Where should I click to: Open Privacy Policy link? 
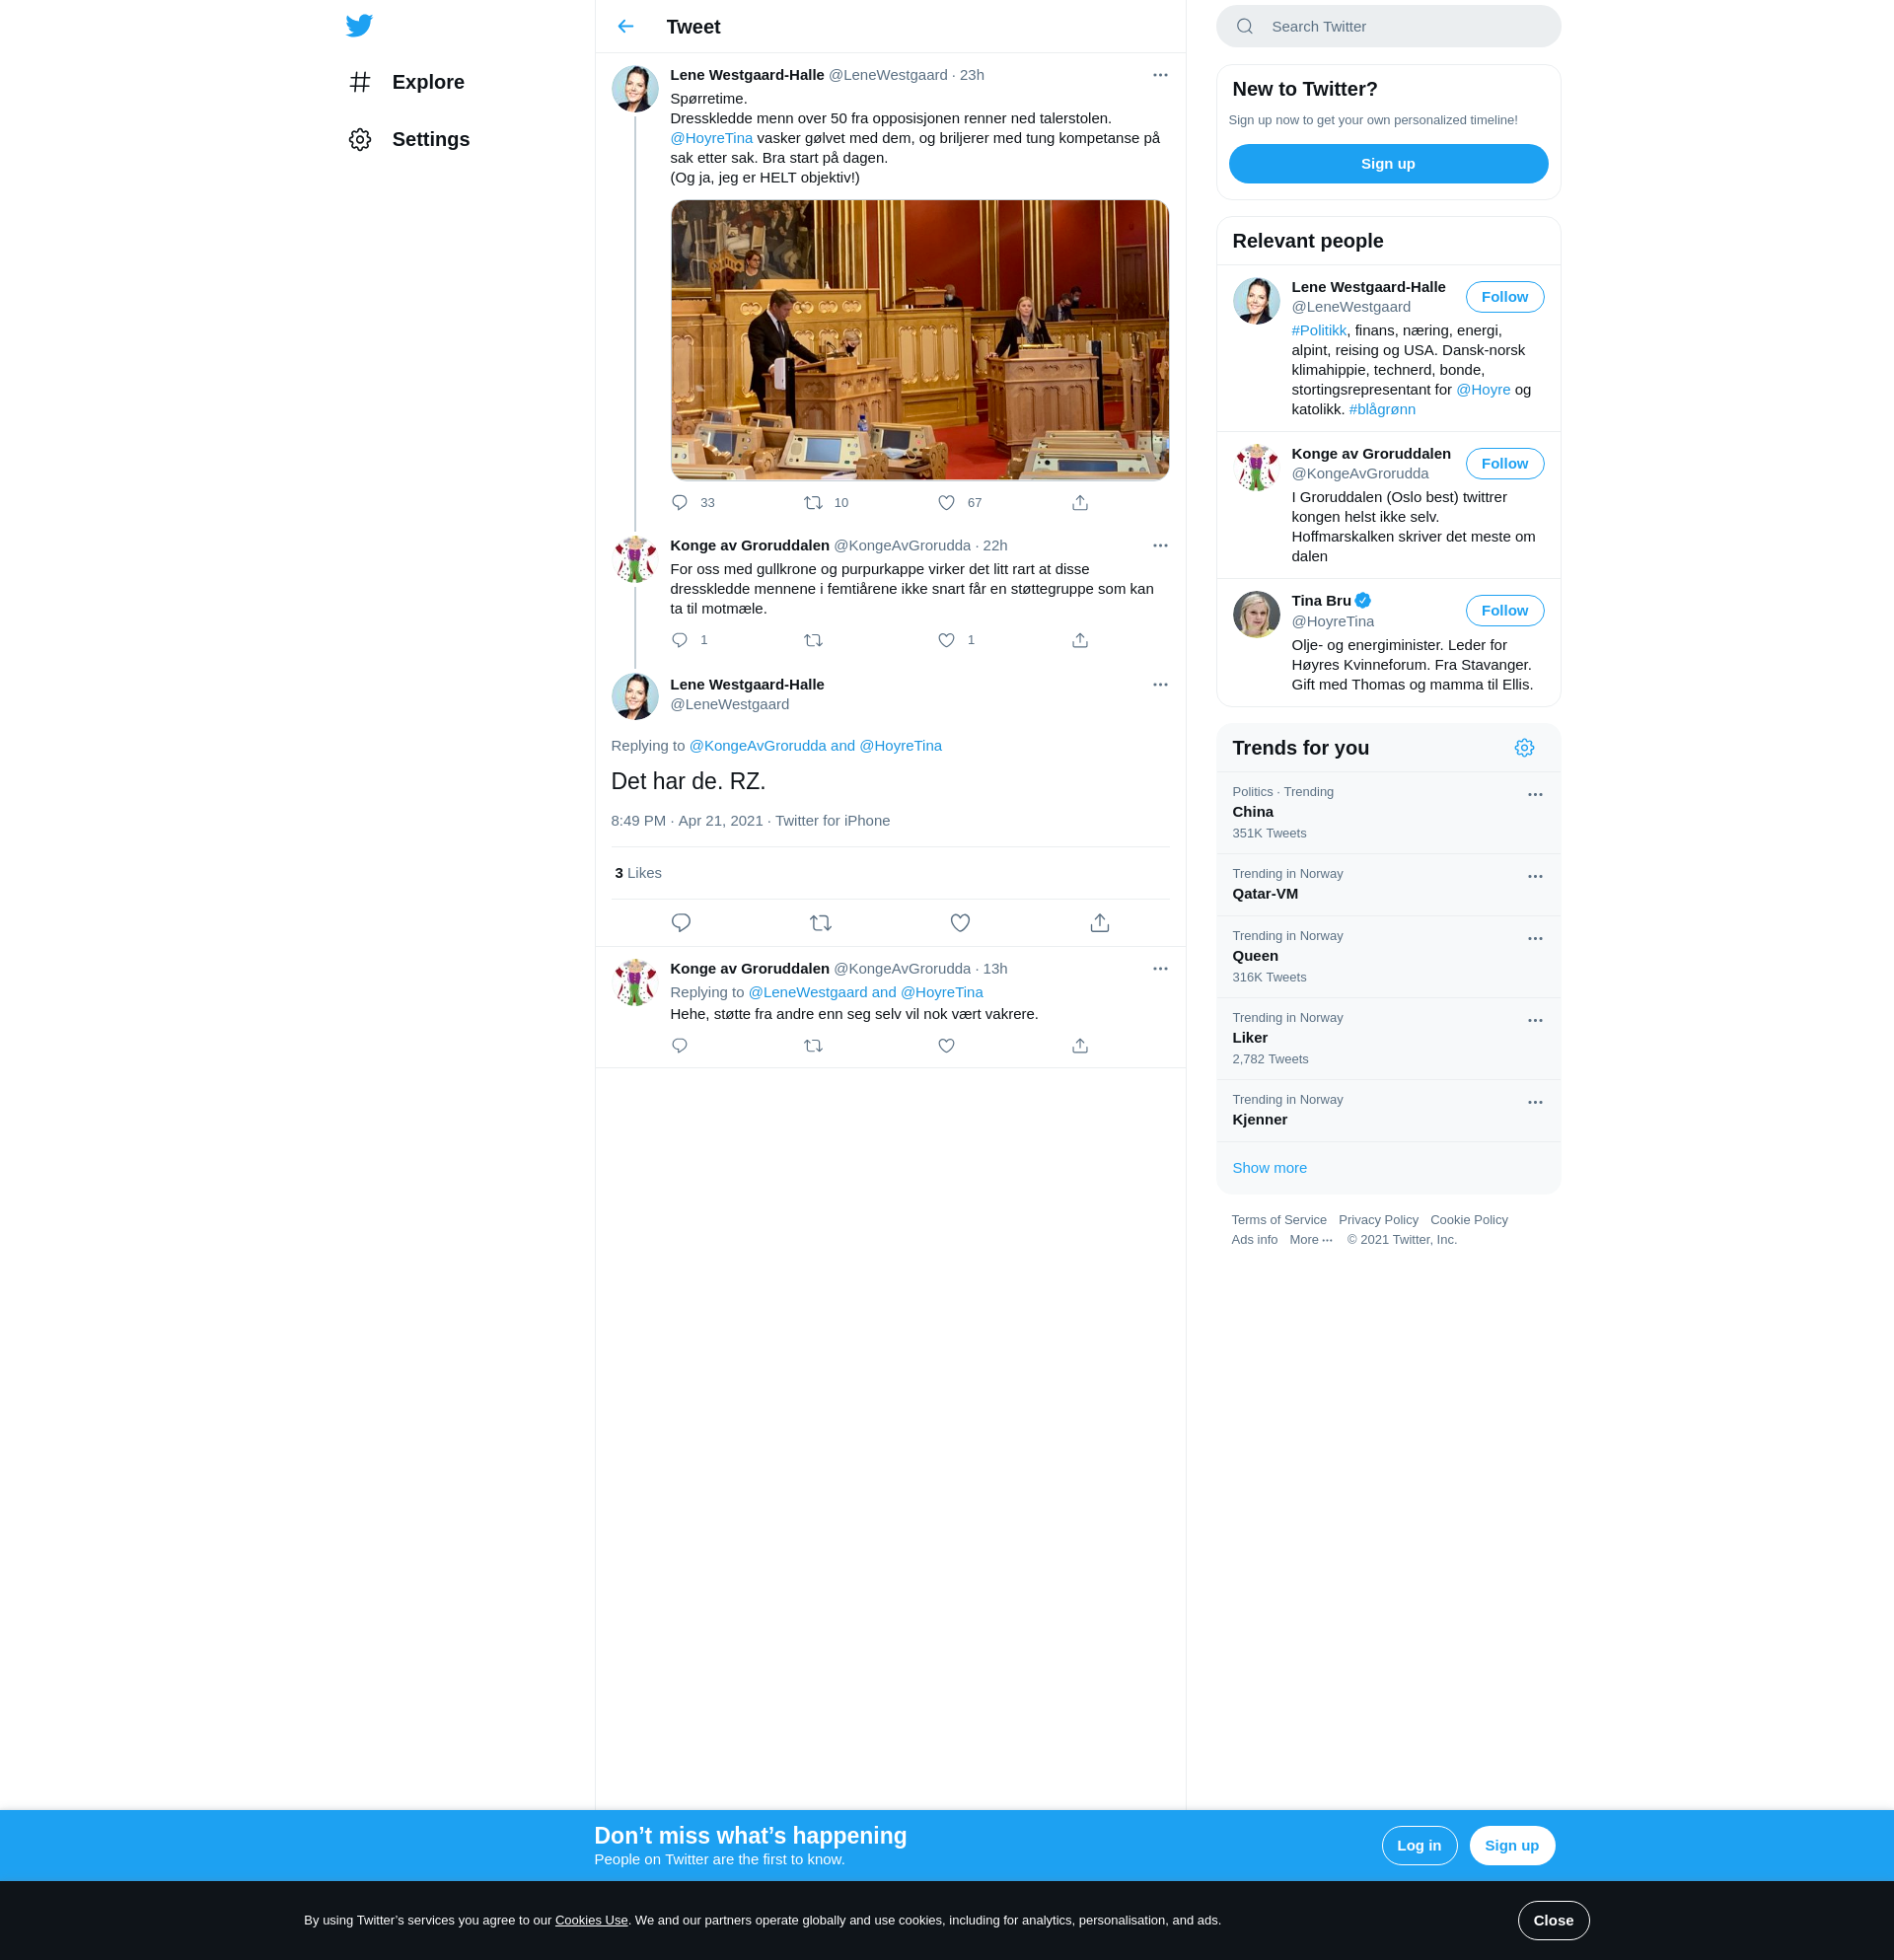(1378, 1220)
